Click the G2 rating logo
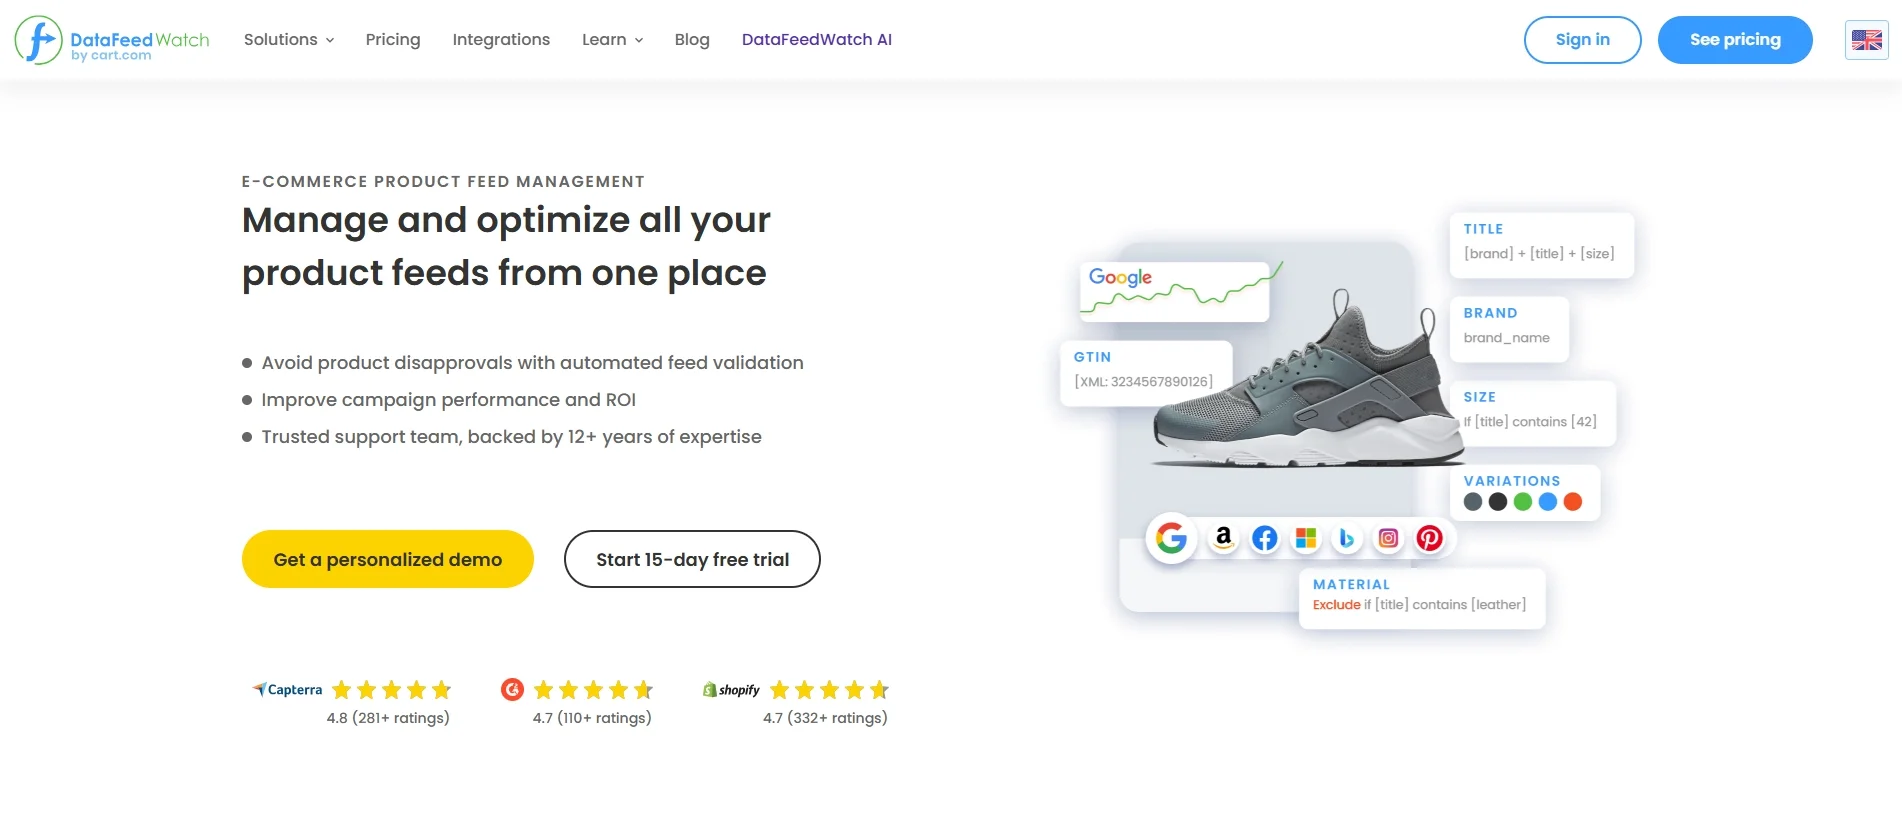Viewport: 1902px width, 819px height. pos(512,689)
